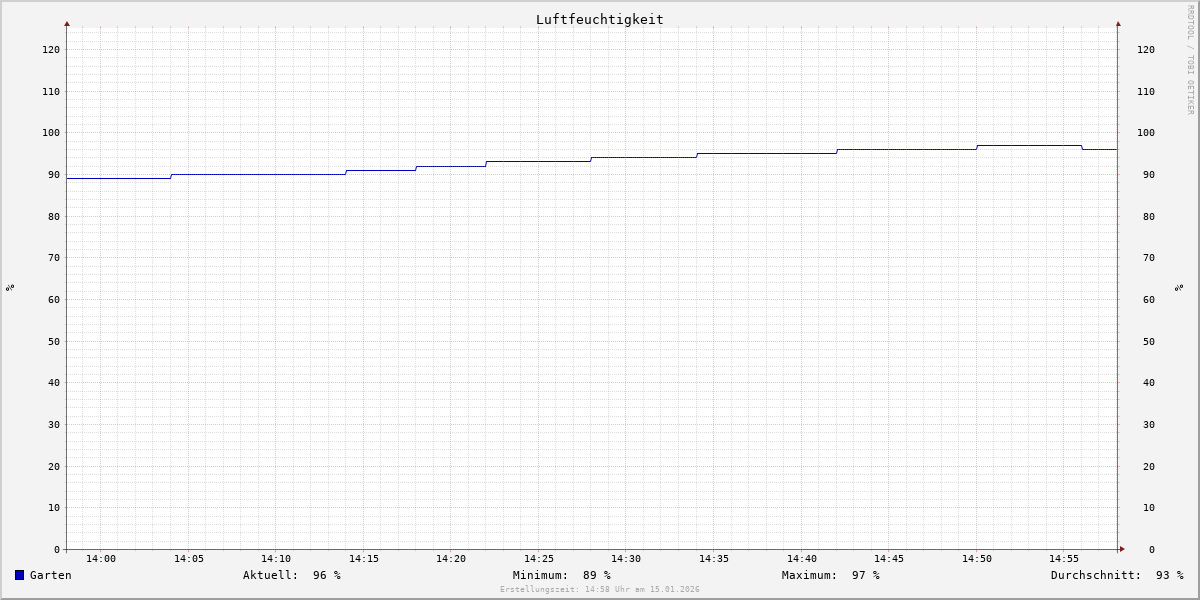Image resolution: width=1200 pixels, height=600 pixels.
Task: Click the Durchschnitt 93 % statistic
Action: coord(1116,575)
